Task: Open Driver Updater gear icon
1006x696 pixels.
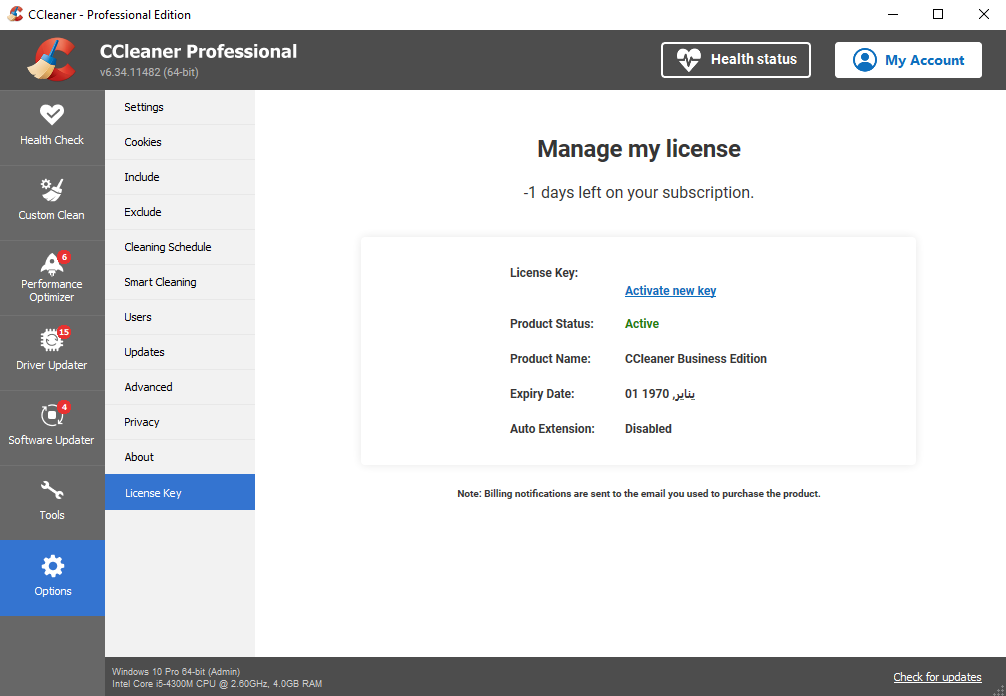Action: coord(51,340)
